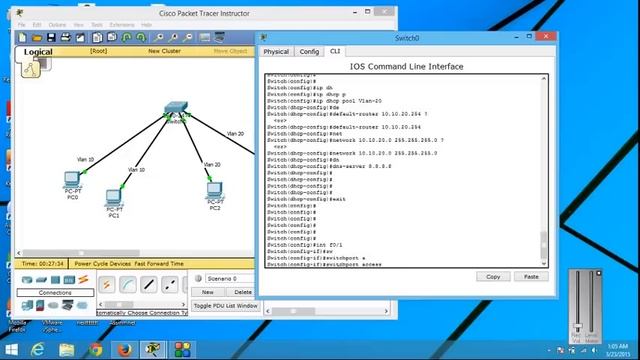Image resolution: width=640 pixels, height=360 pixels.
Task: Open the File menu
Action: pos(22,25)
